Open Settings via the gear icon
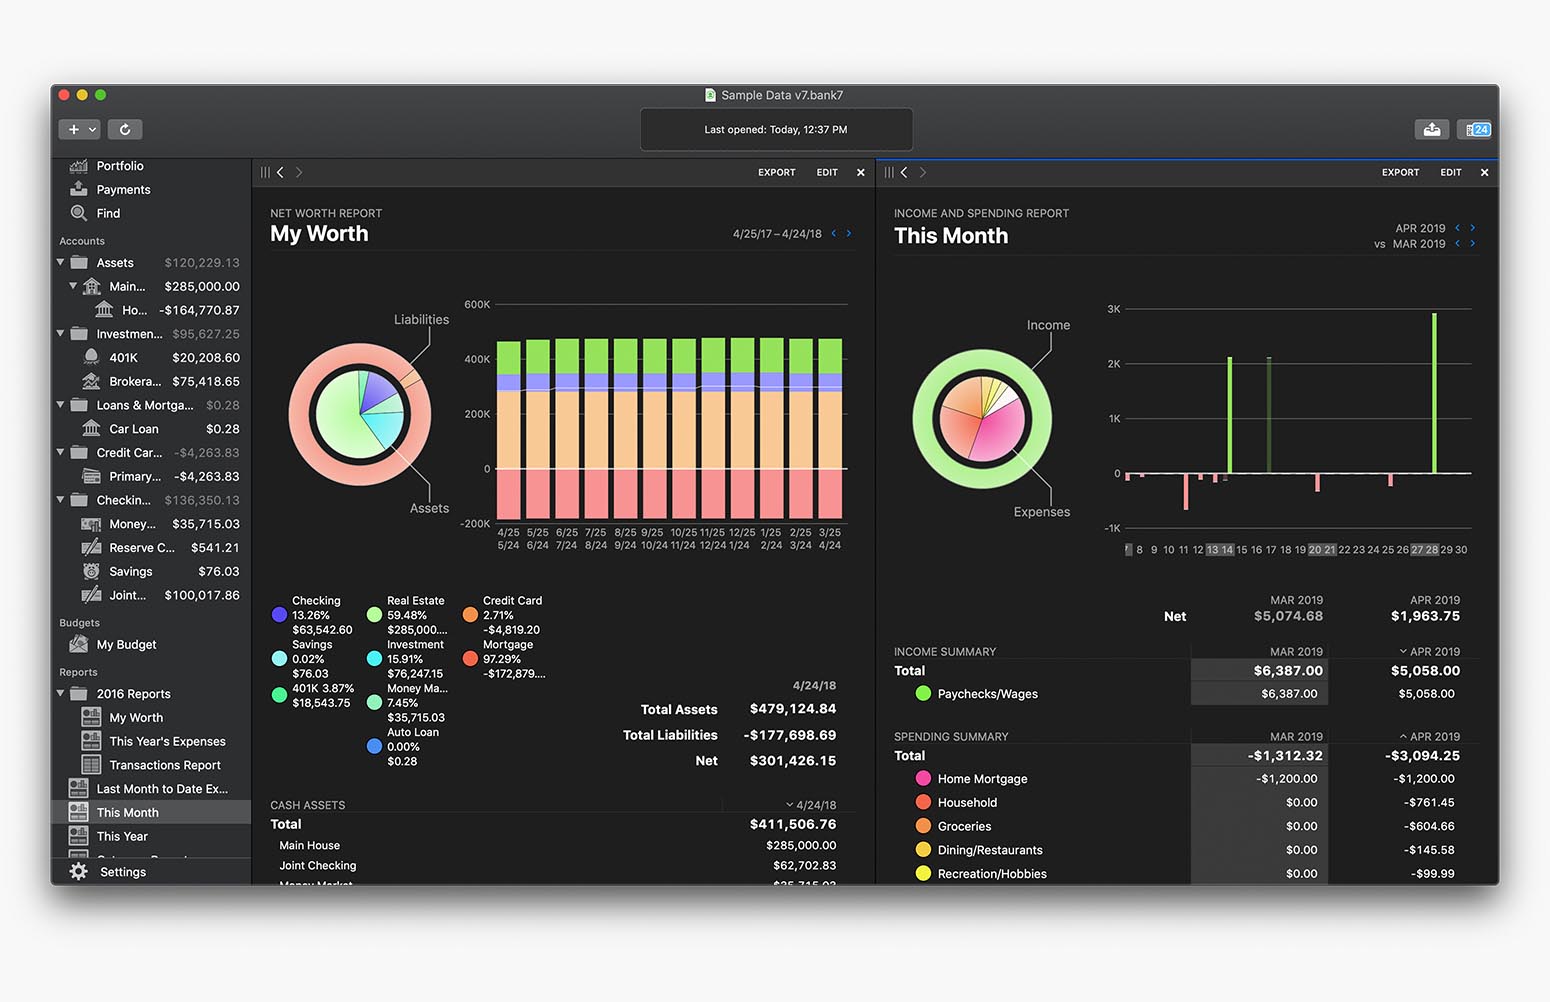 click(x=79, y=872)
